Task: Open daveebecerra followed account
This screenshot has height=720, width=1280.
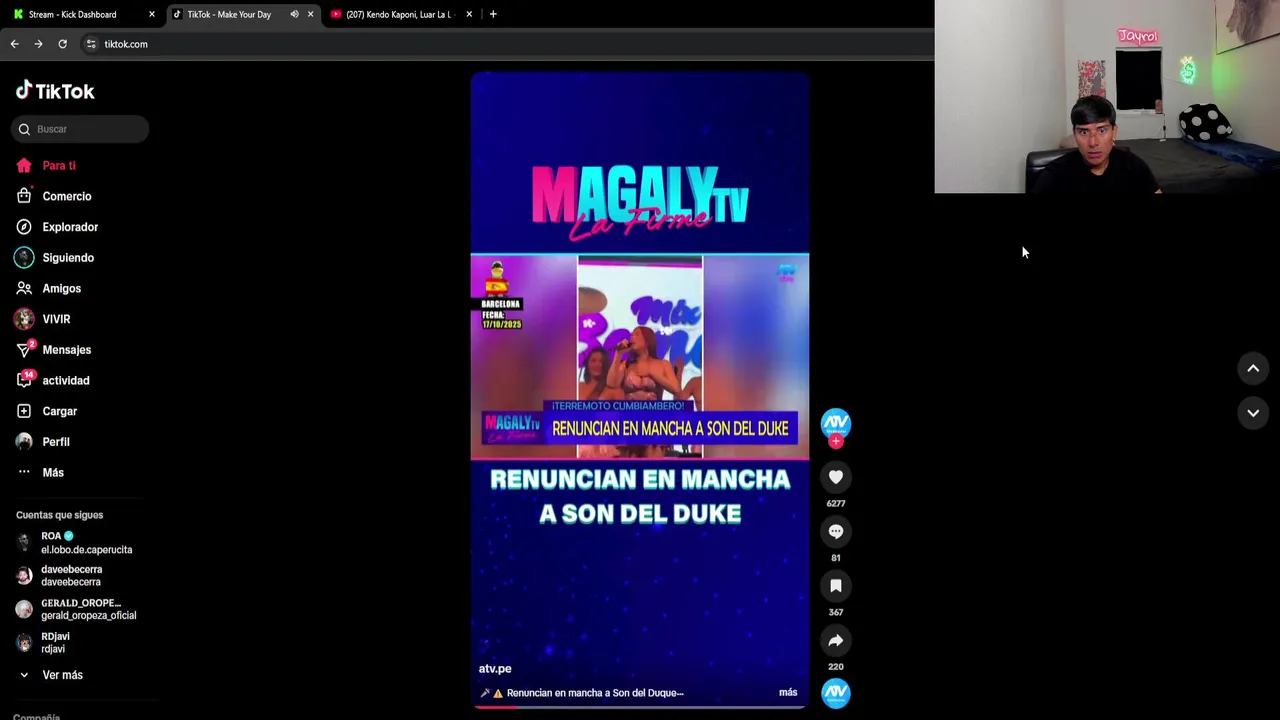Action: point(62,576)
